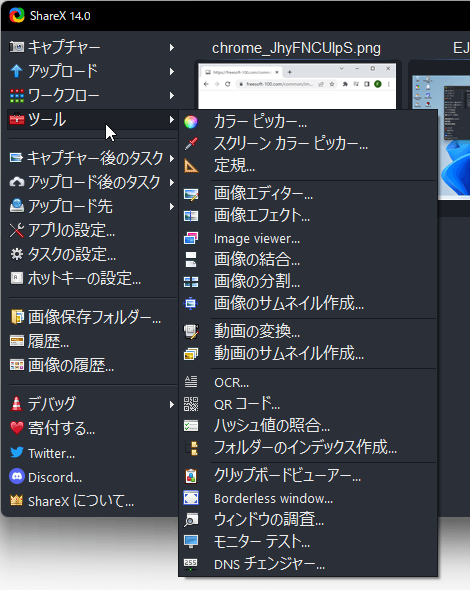470x590 pixels.
Task: Open 履歴 history window
Action: pyautogui.click(x=92, y=341)
